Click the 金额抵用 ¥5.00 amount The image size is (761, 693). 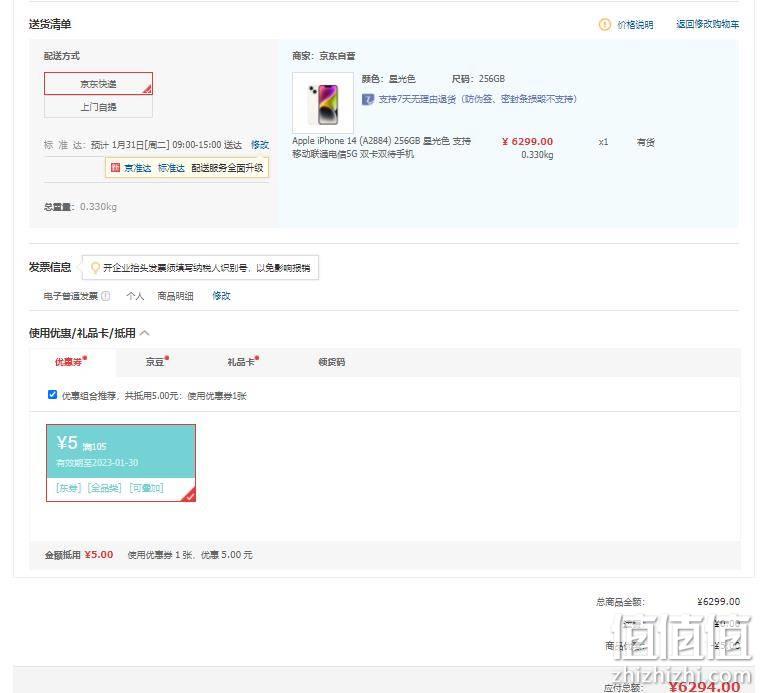point(99,554)
